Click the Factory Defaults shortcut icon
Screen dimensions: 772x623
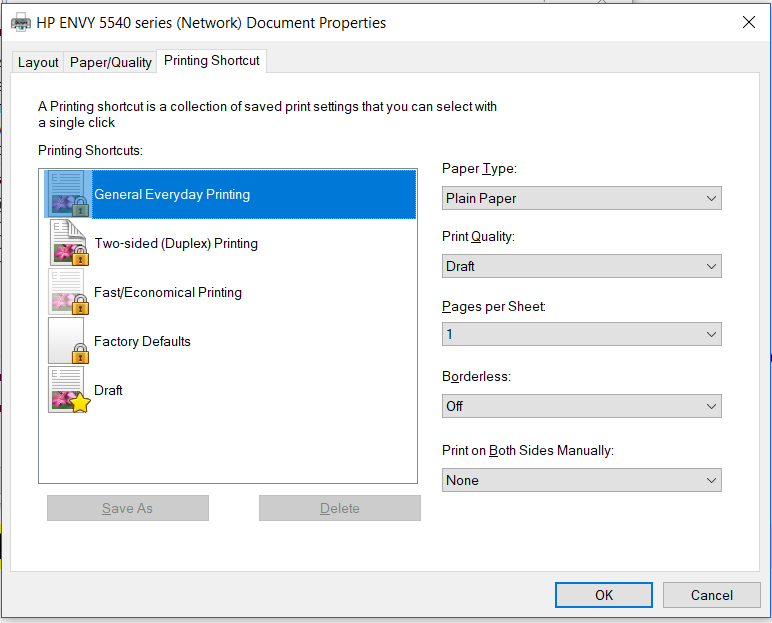click(x=68, y=340)
